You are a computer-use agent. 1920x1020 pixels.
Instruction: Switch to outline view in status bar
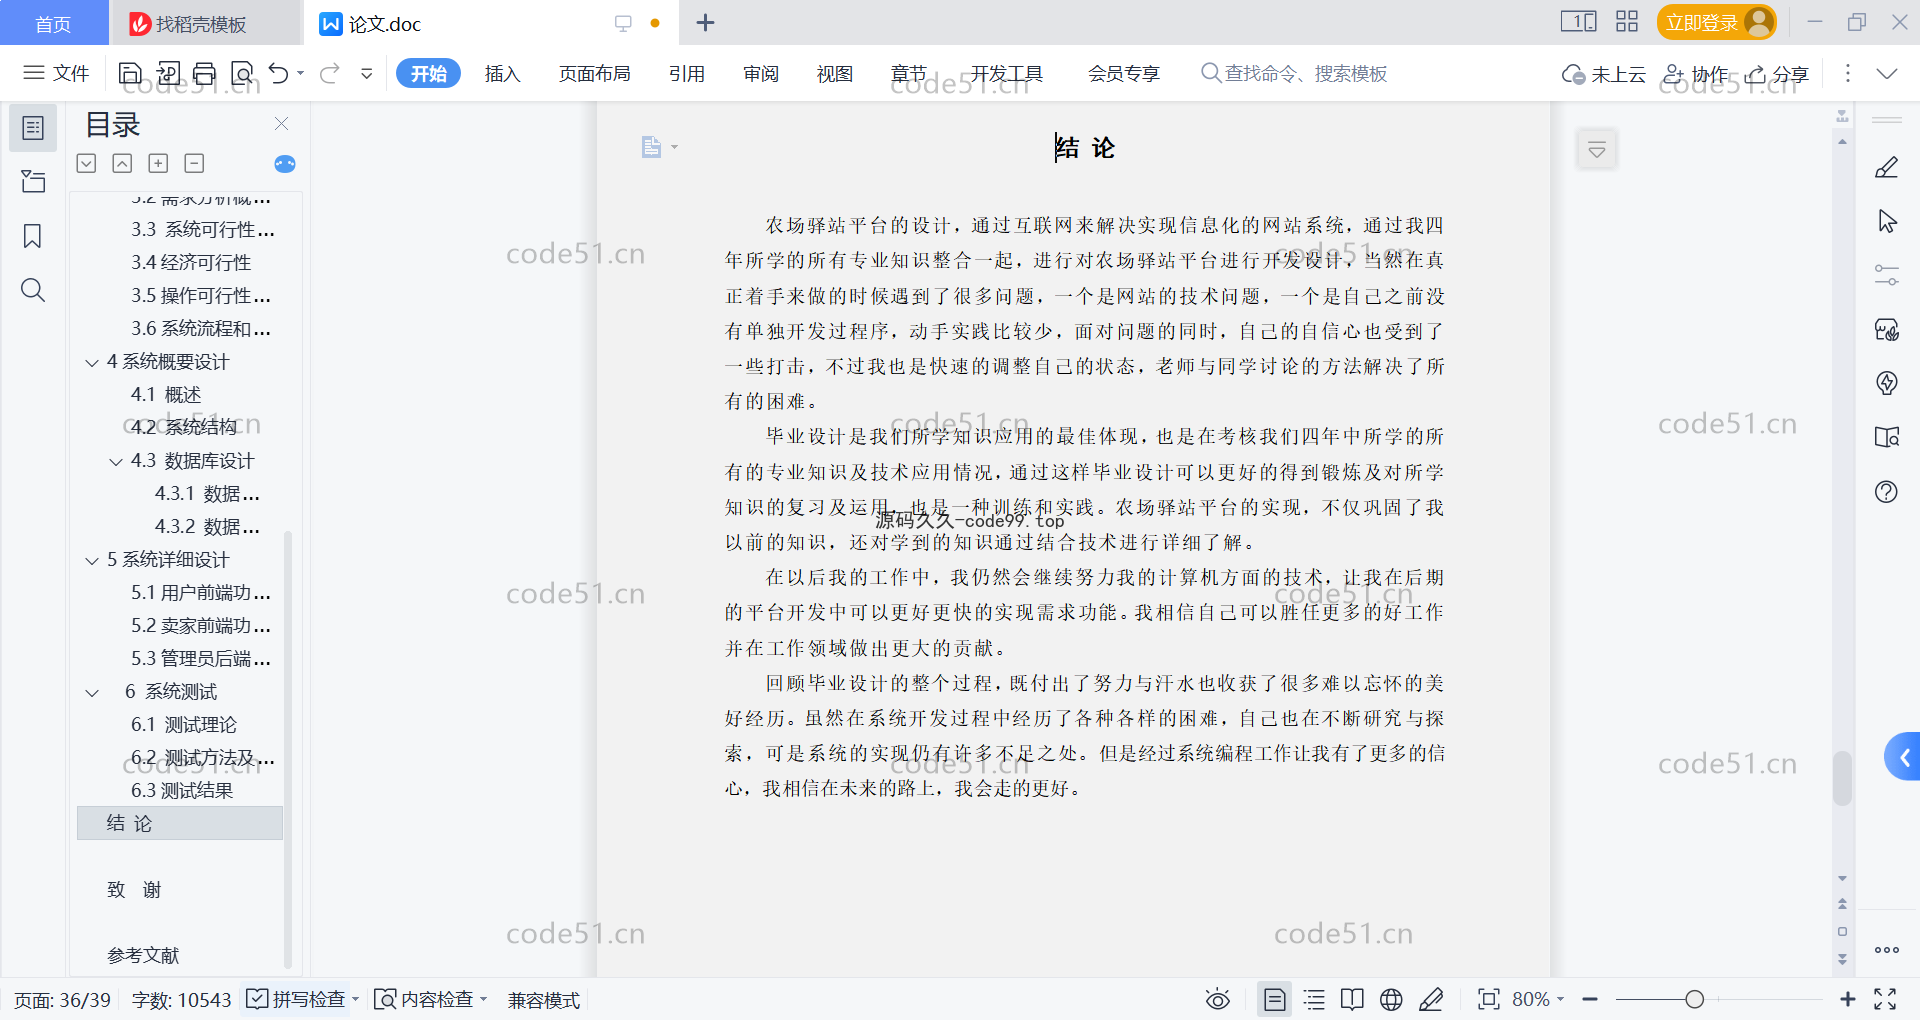(1315, 1000)
